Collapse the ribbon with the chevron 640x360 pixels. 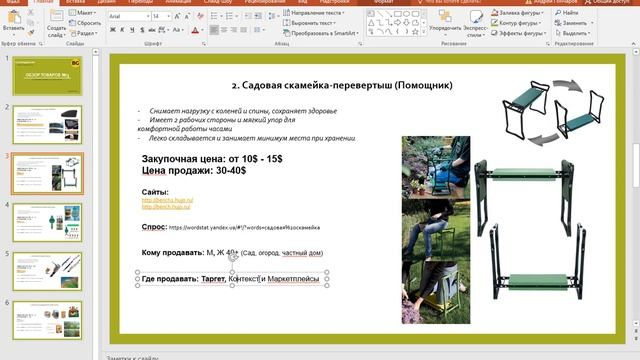point(633,44)
